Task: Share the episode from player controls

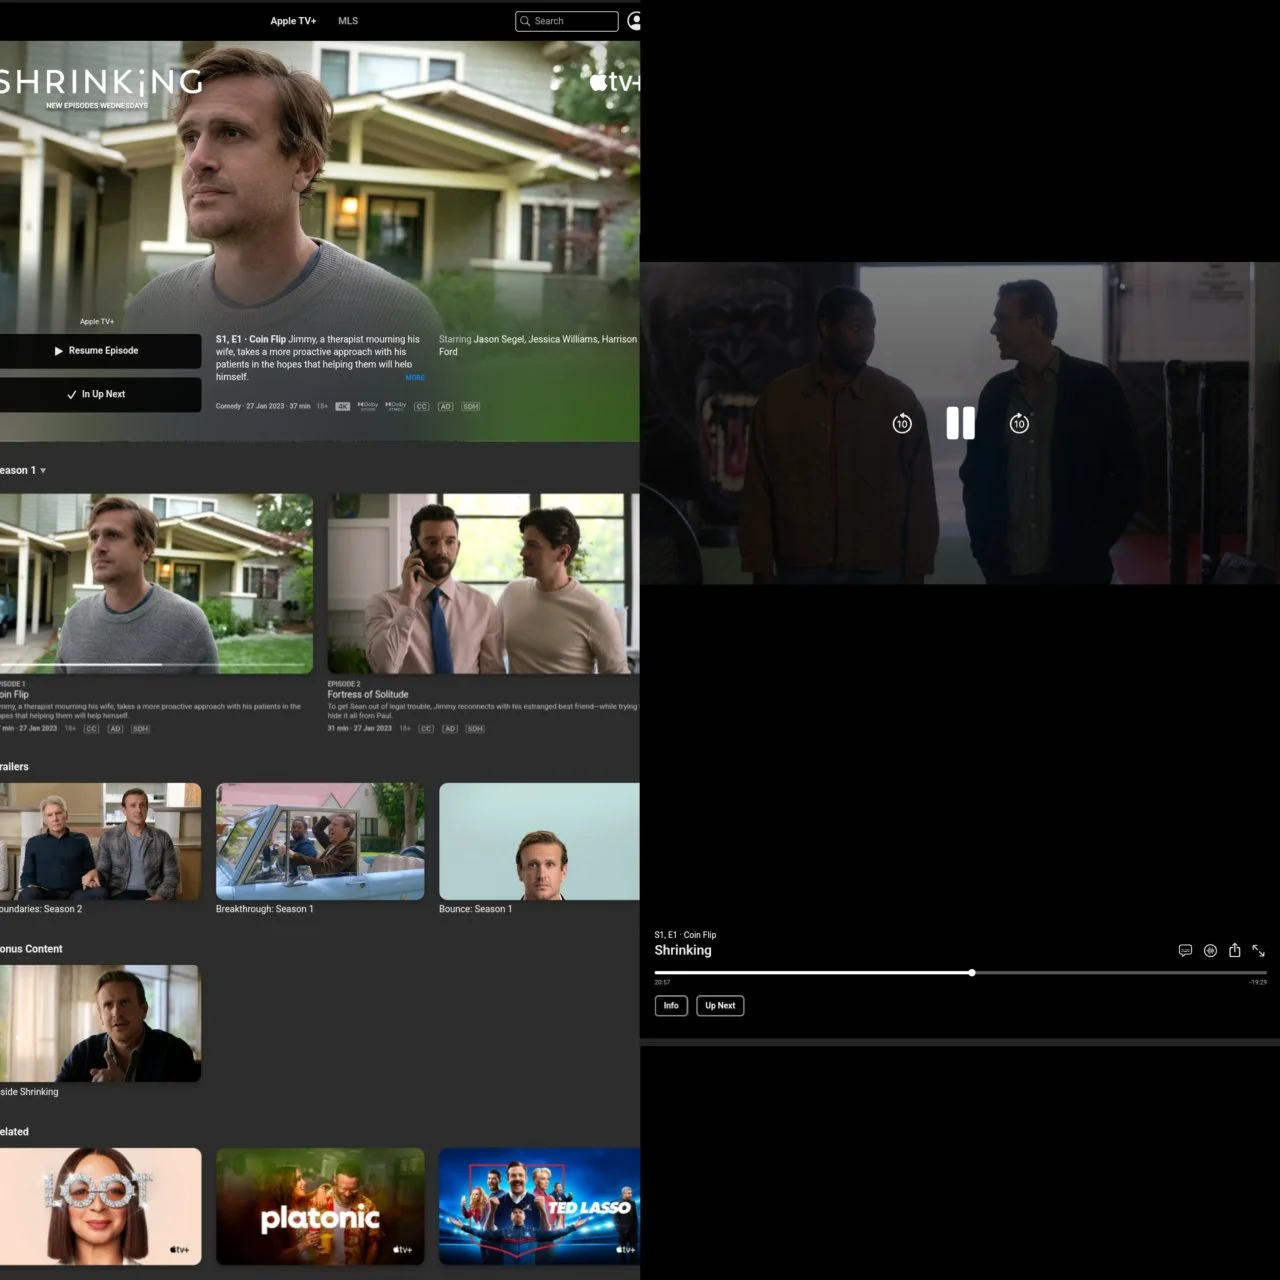Action: 1234,950
